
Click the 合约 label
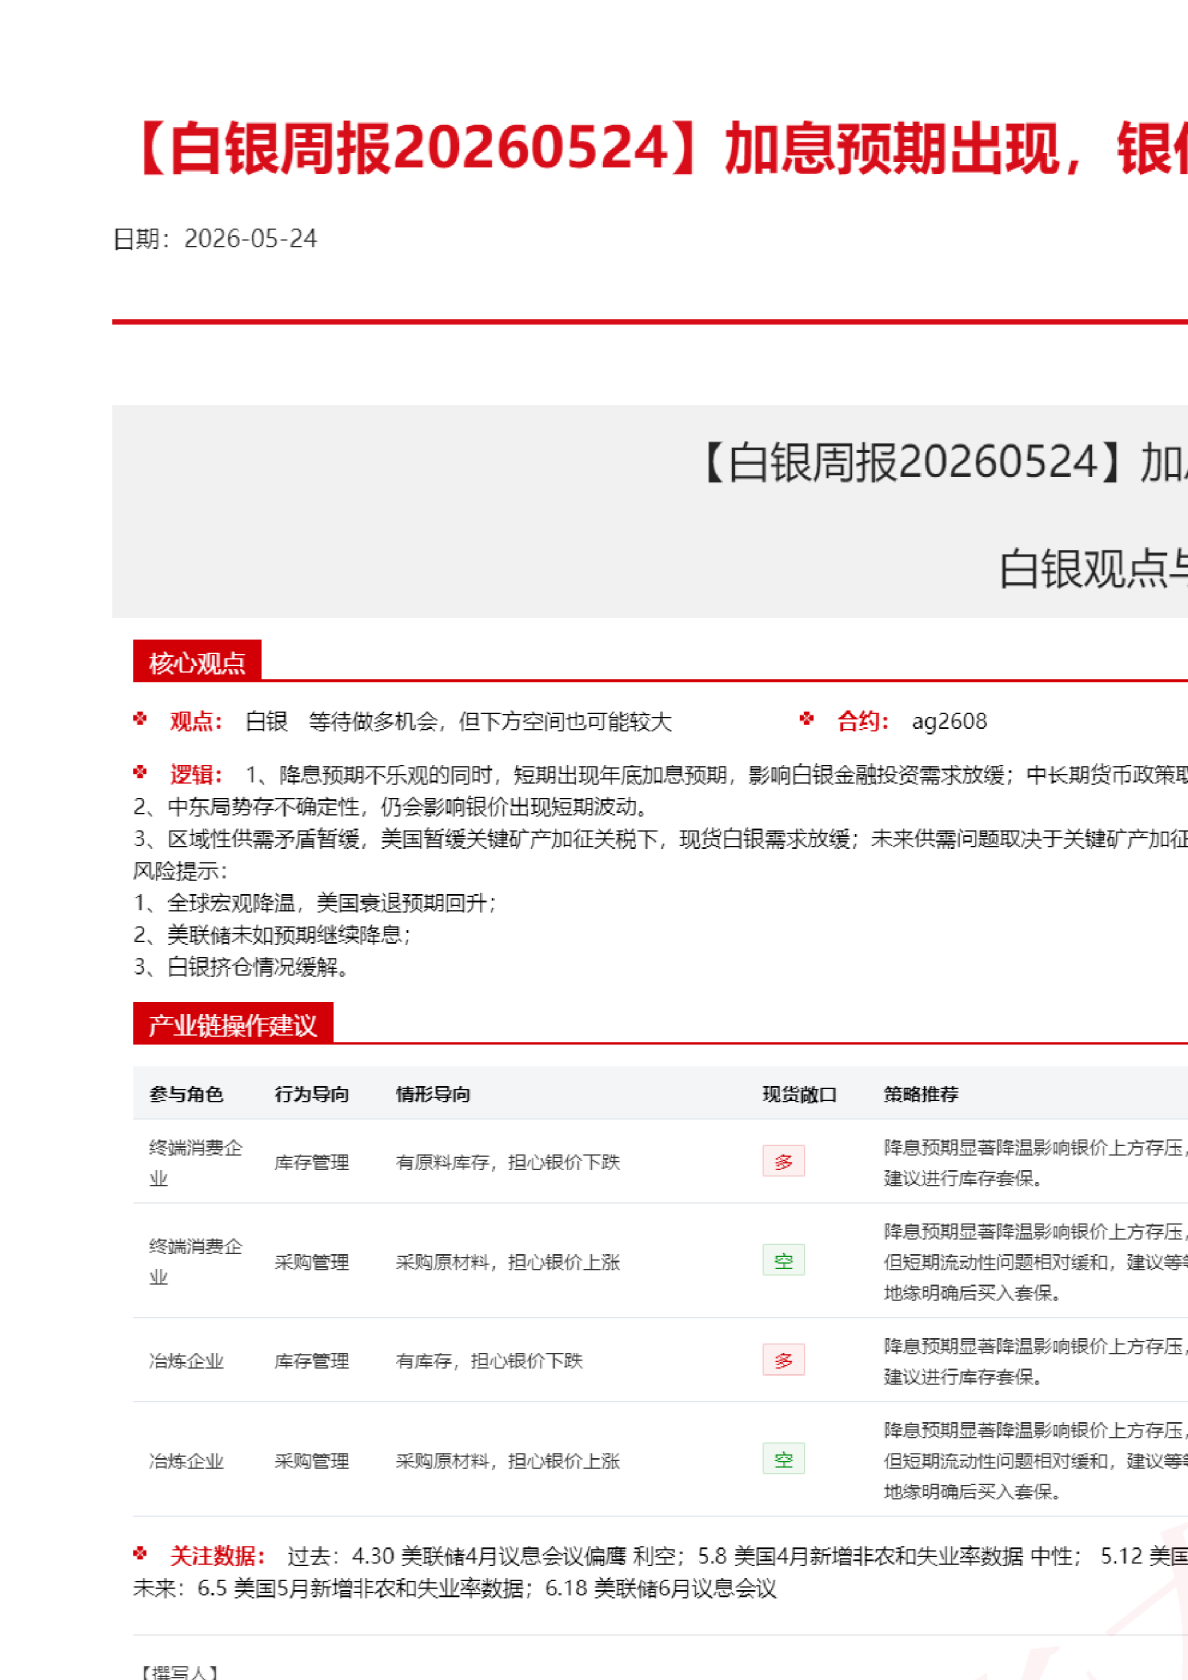click(x=863, y=721)
